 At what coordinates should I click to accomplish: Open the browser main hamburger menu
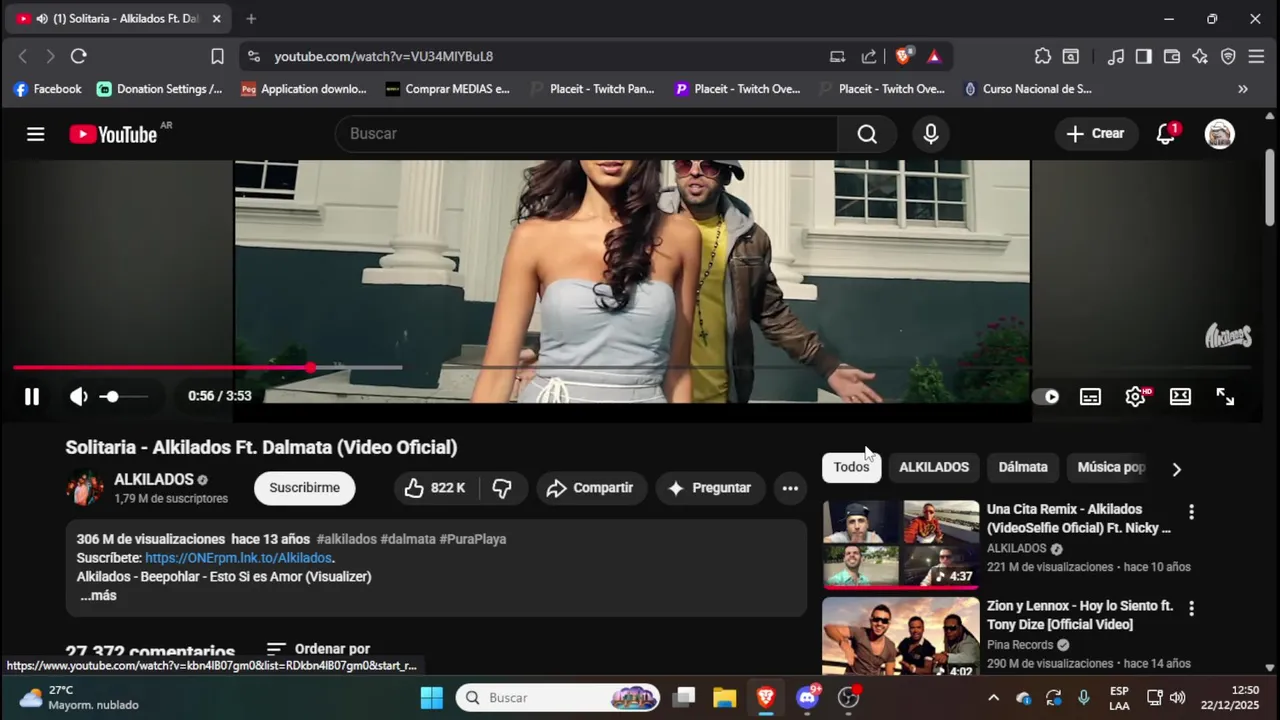pyautogui.click(x=1257, y=57)
